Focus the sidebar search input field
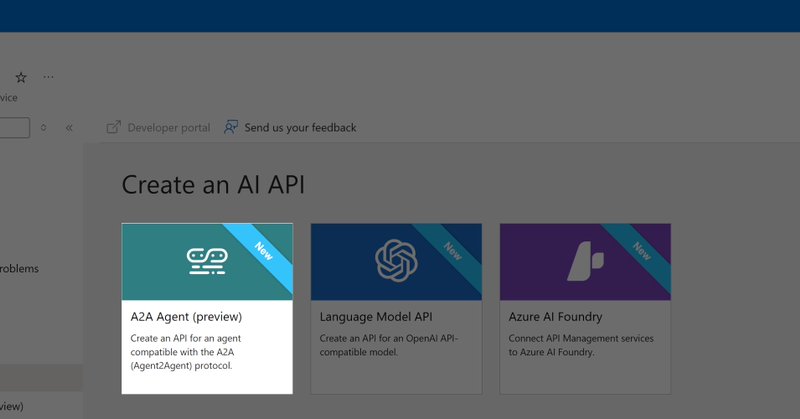This screenshot has height=419, width=800. [x=14, y=128]
